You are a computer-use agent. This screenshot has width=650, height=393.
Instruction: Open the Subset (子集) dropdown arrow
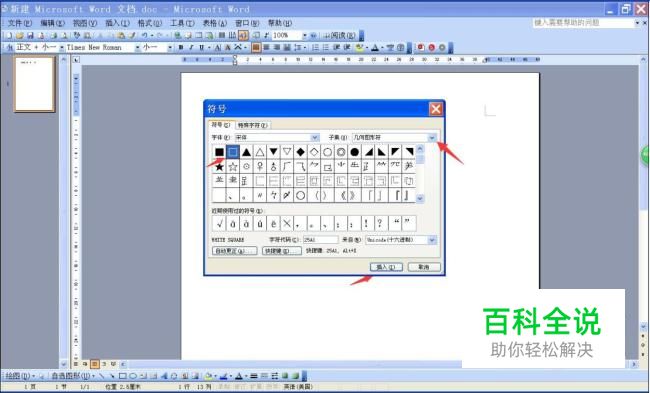pyautogui.click(x=432, y=137)
